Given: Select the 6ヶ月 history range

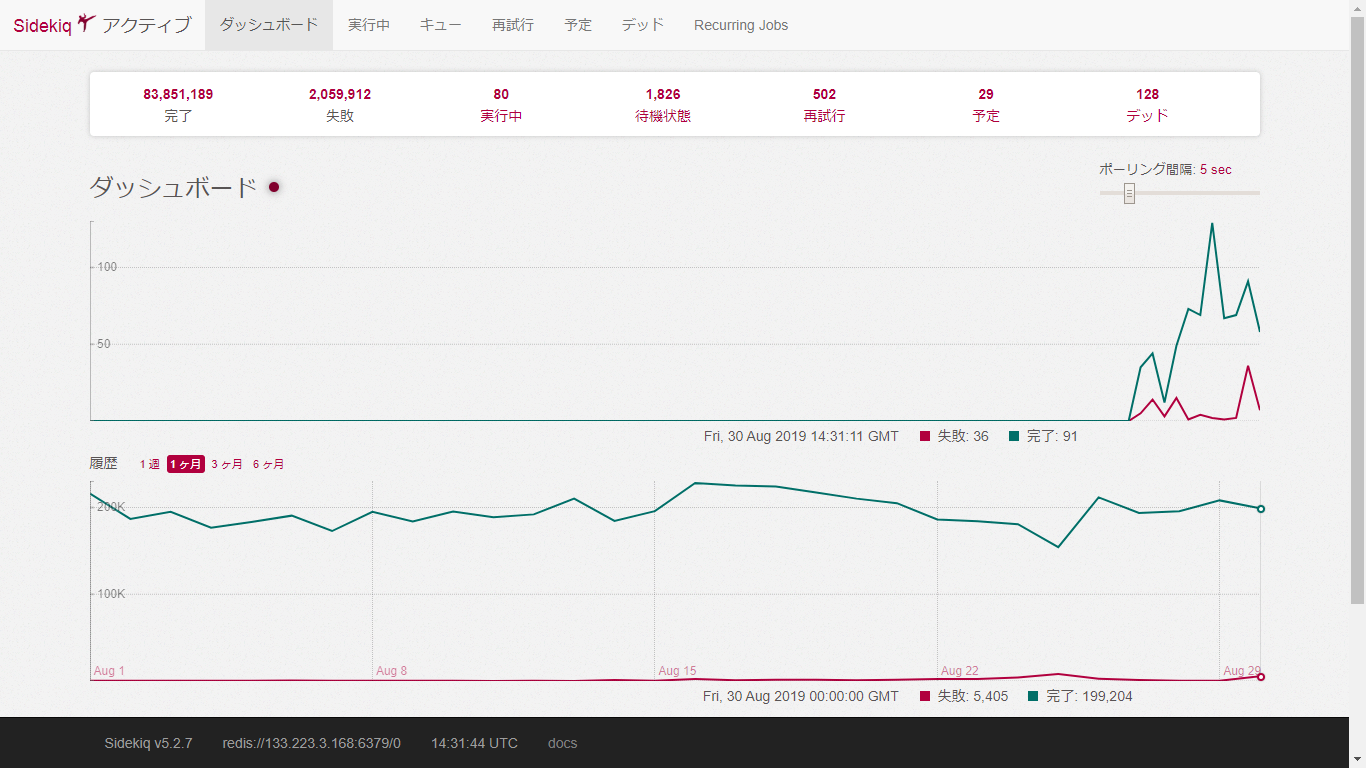Looking at the screenshot, I should tap(268, 464).
